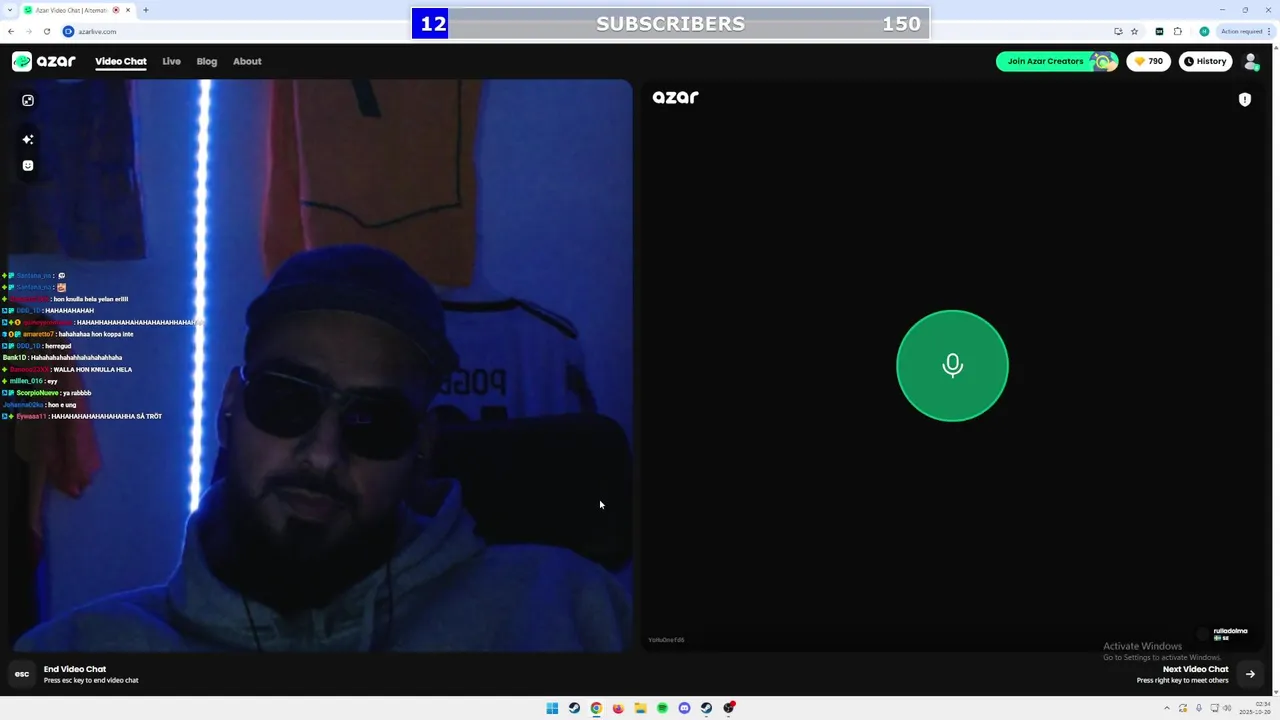This screenshot has height=720, width=1280.
Task: Open the tab search dropdown
Action: (x=8, y=10)
